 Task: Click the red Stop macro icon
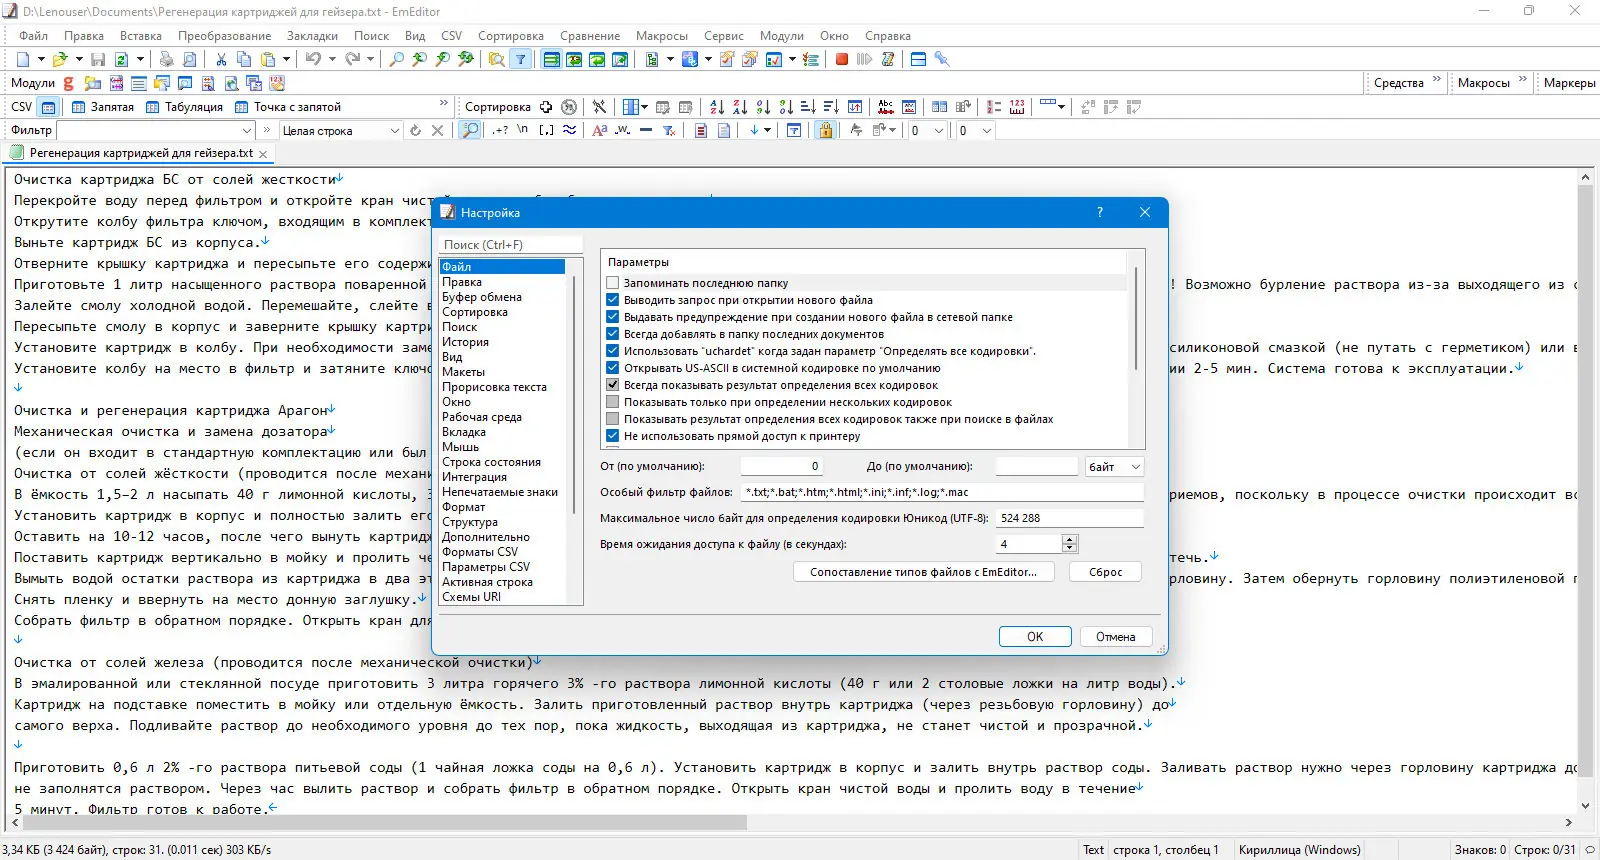pyautogui.click(x=842, y=60)
